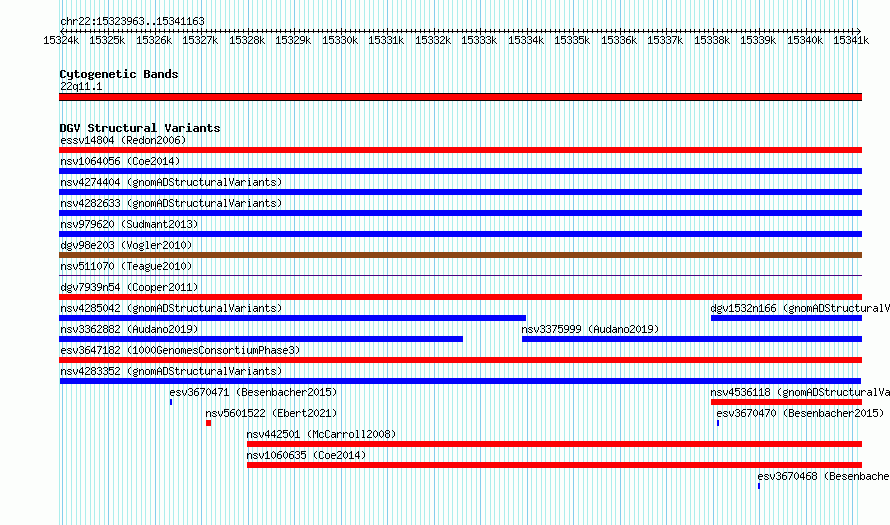Click the red nsv442501 variant bar
890x525 pixels.
click(555, 444)
